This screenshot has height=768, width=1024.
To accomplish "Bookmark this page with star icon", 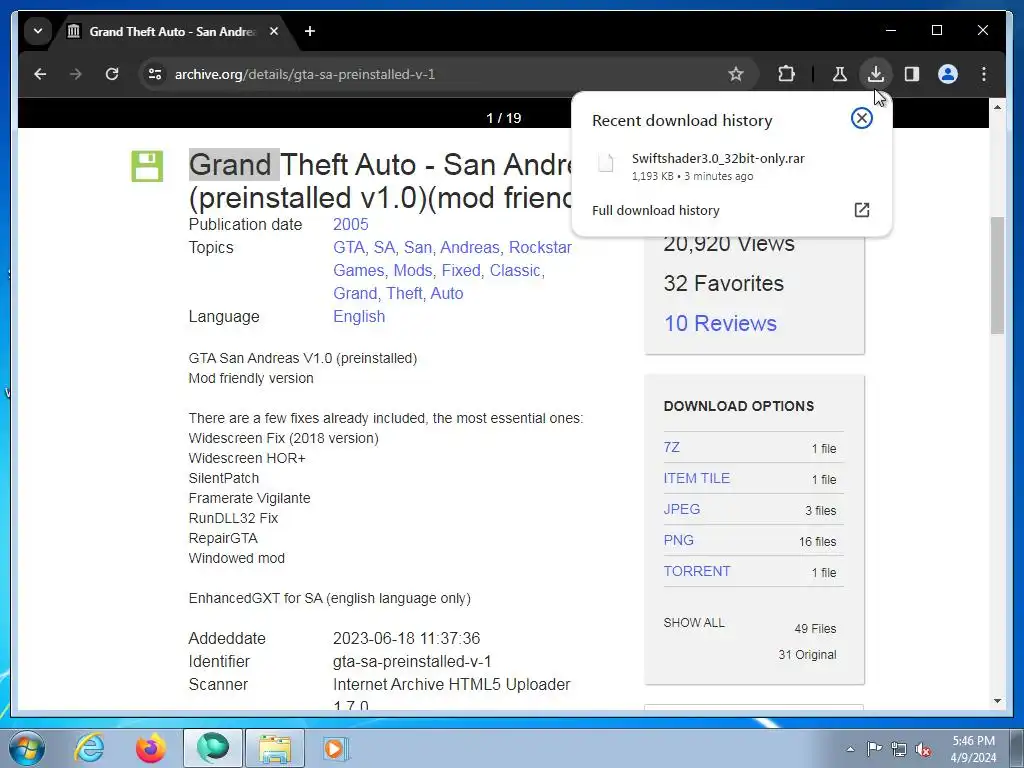I will pyautogui.click(x=736, y=74).
